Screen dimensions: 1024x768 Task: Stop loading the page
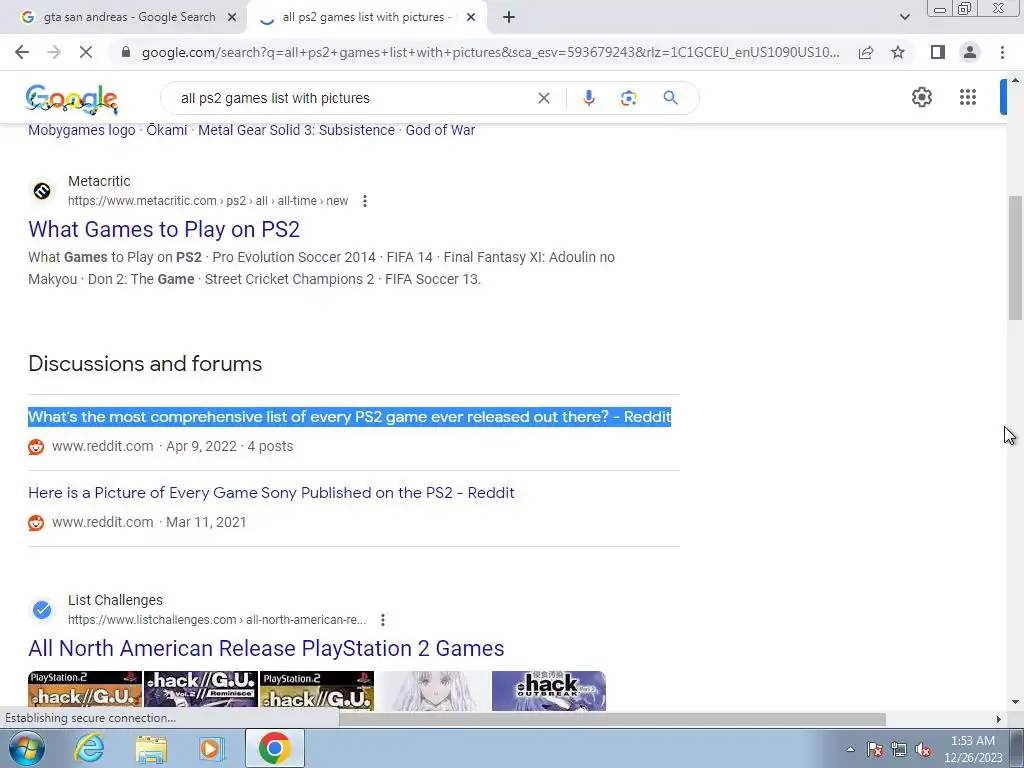coord(86,52)
